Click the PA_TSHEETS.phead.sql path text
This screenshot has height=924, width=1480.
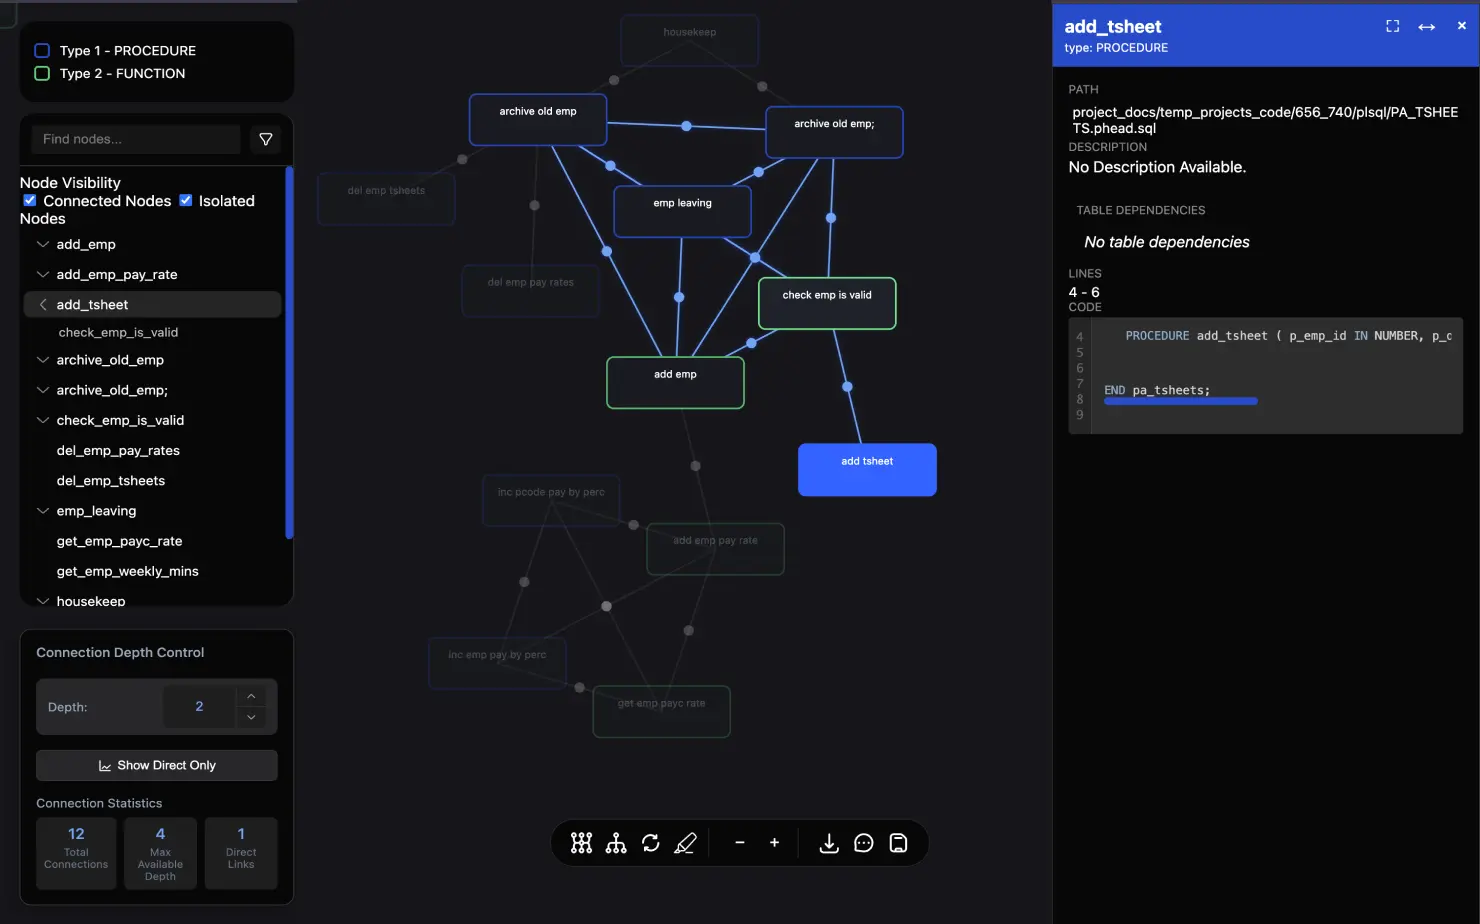(1265, 120)
